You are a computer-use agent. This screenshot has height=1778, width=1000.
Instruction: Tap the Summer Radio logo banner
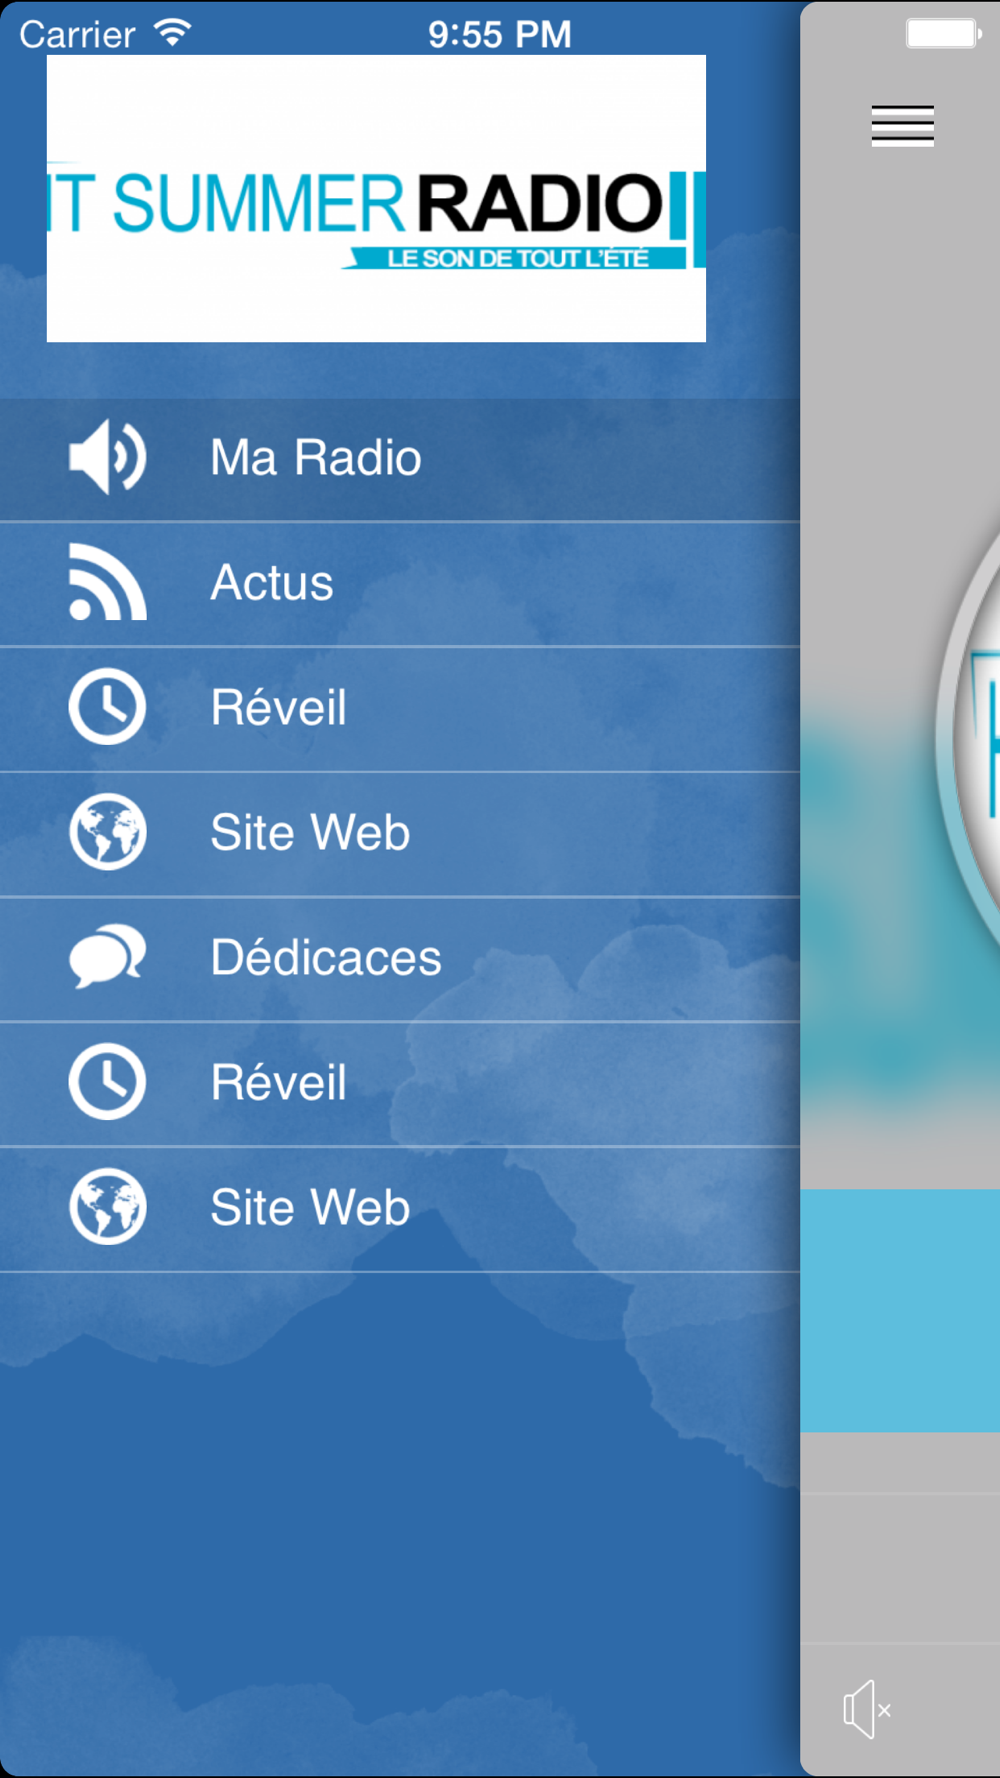[376, 199]
